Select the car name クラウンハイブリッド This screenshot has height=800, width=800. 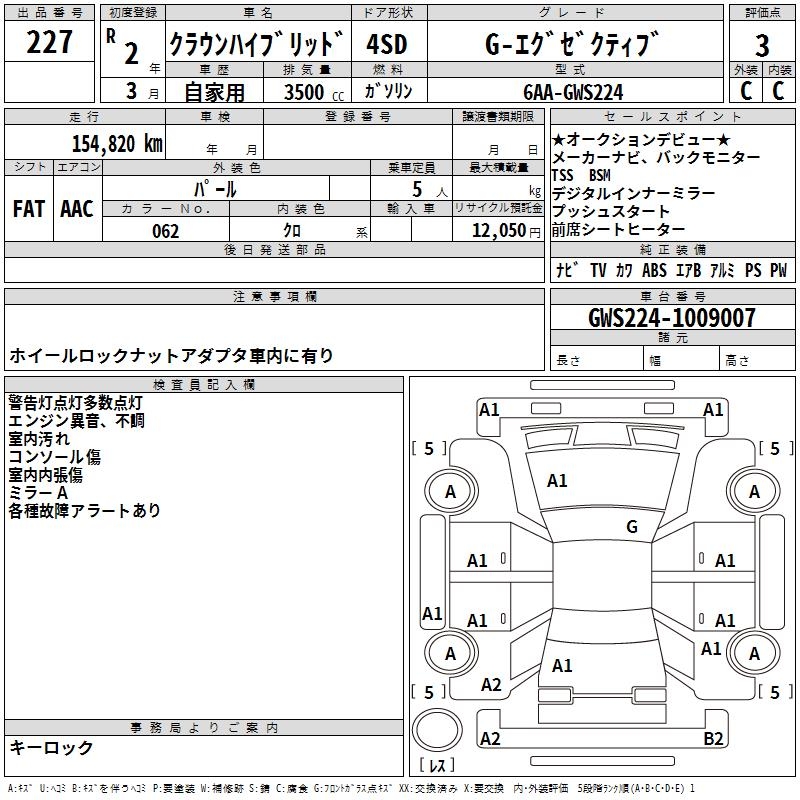pyautogui.click(x=257, y=44)
